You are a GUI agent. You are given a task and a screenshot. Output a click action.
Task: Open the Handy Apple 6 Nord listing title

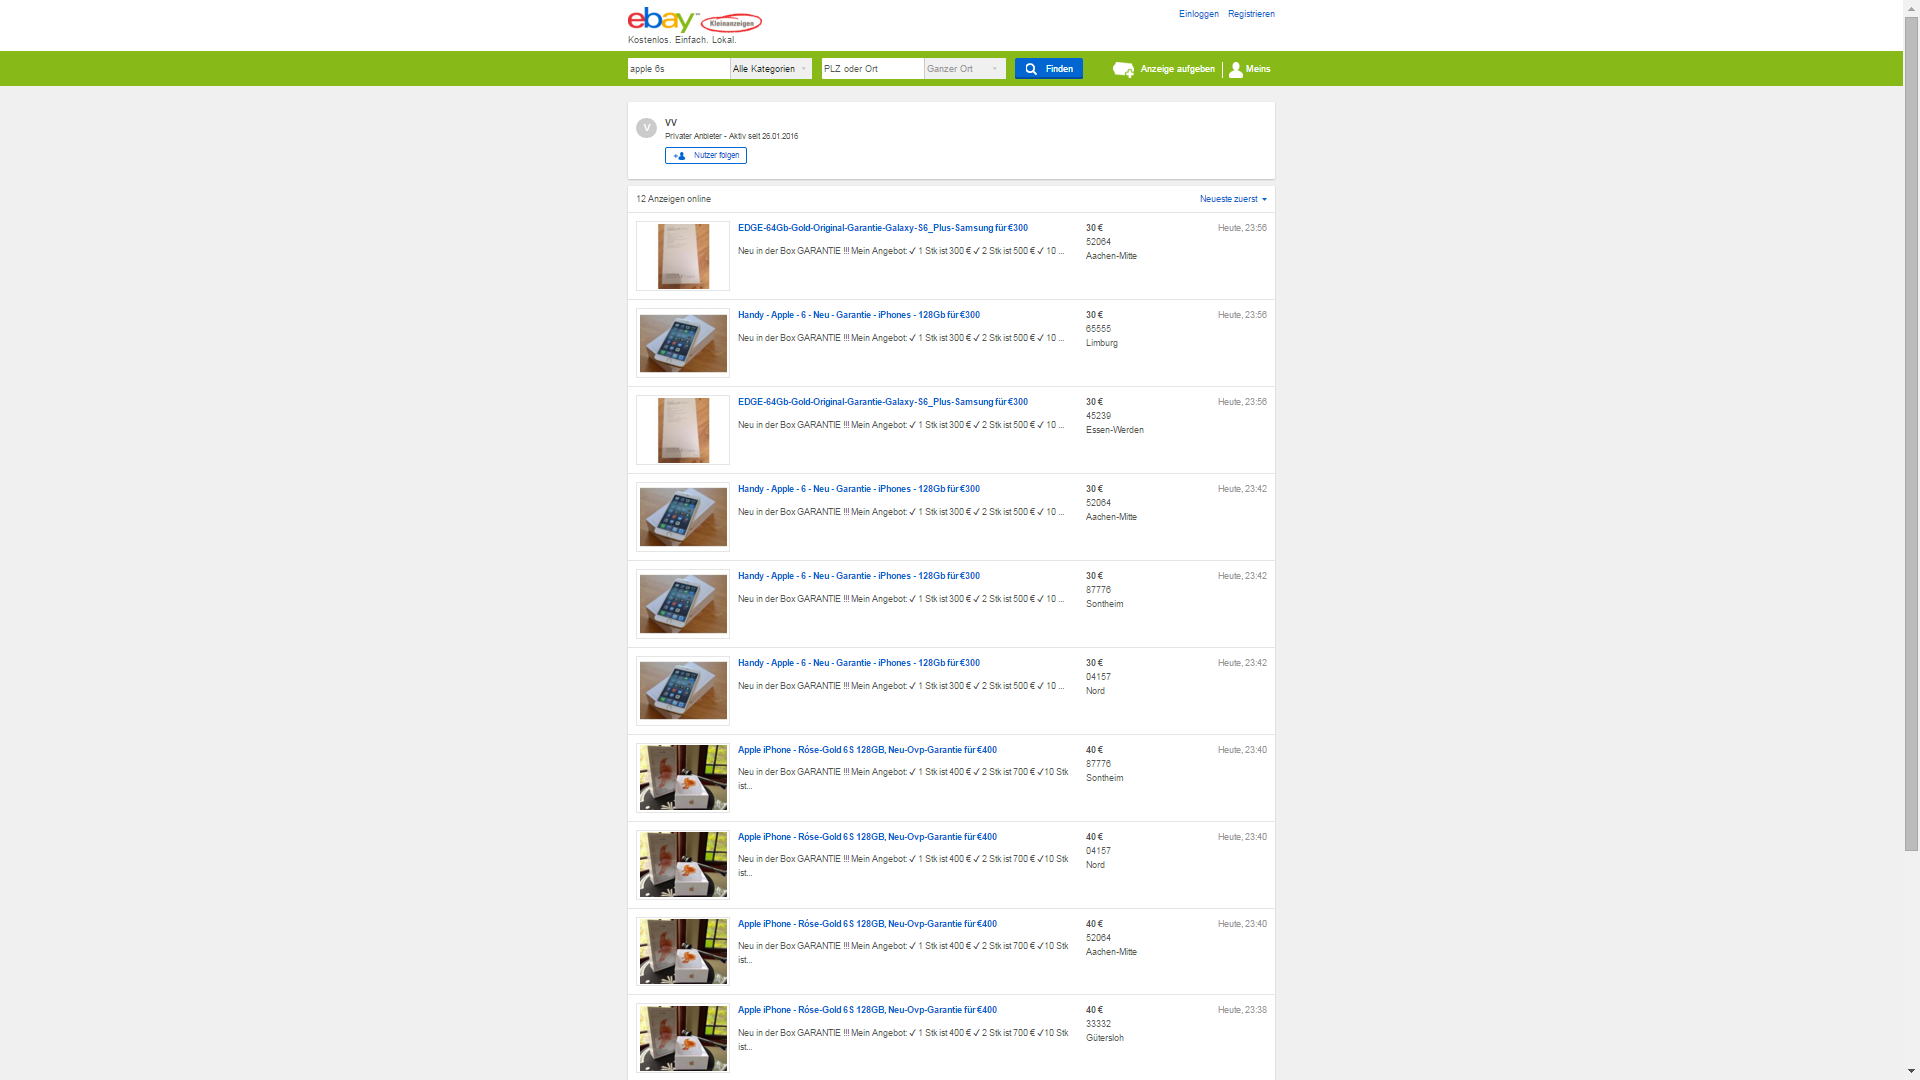pyautogui.click(x=858, y=663)
